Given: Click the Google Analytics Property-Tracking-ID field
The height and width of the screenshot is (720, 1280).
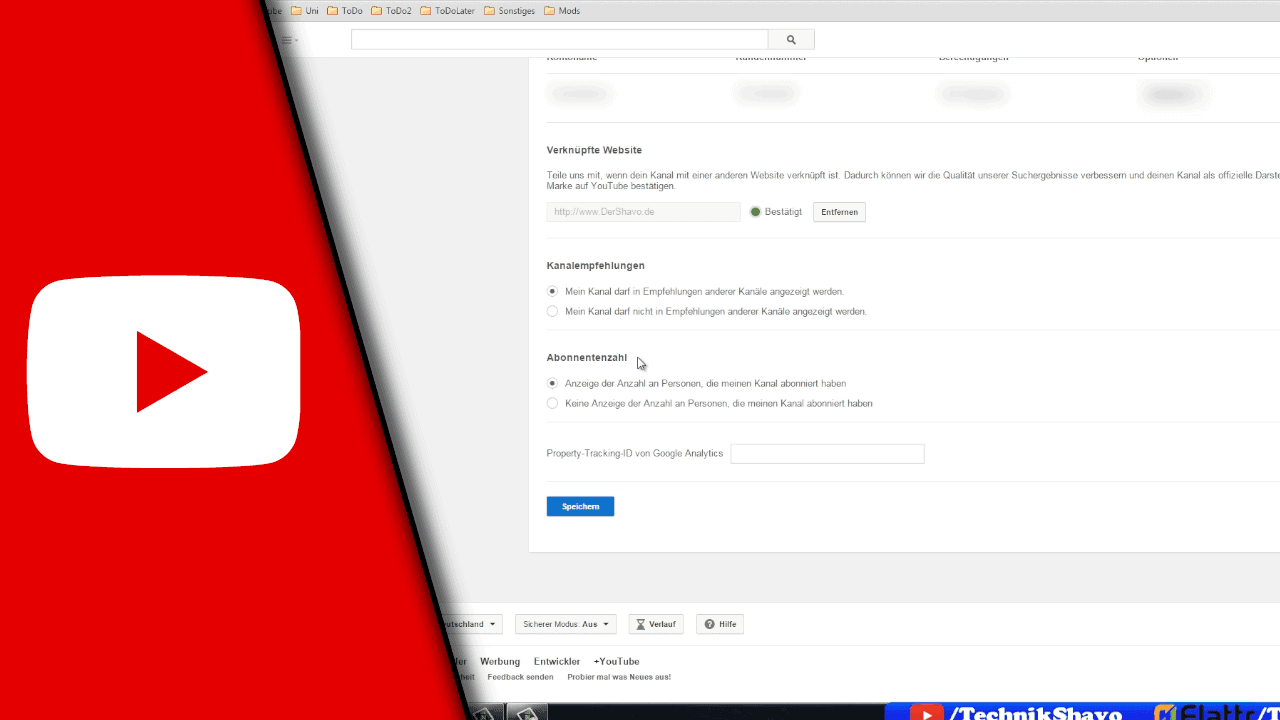Looking at the screenshot, I should (827, 454).
